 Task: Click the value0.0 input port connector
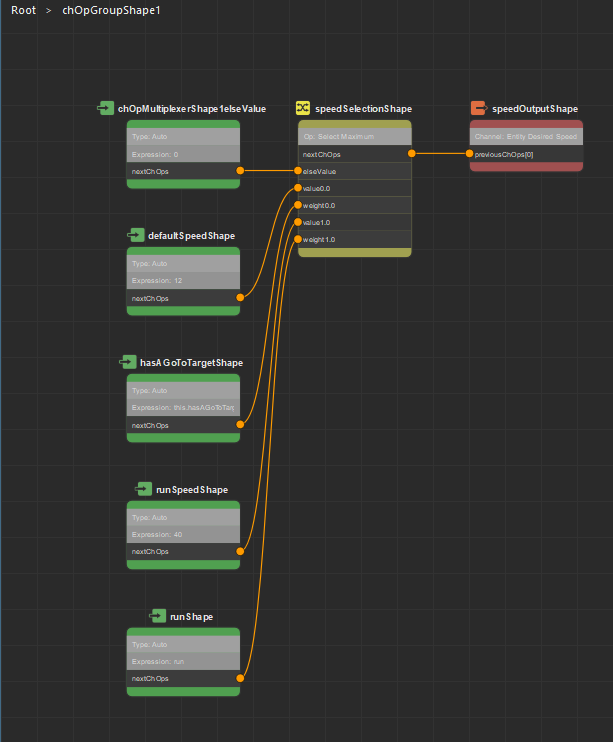[298, 188]
